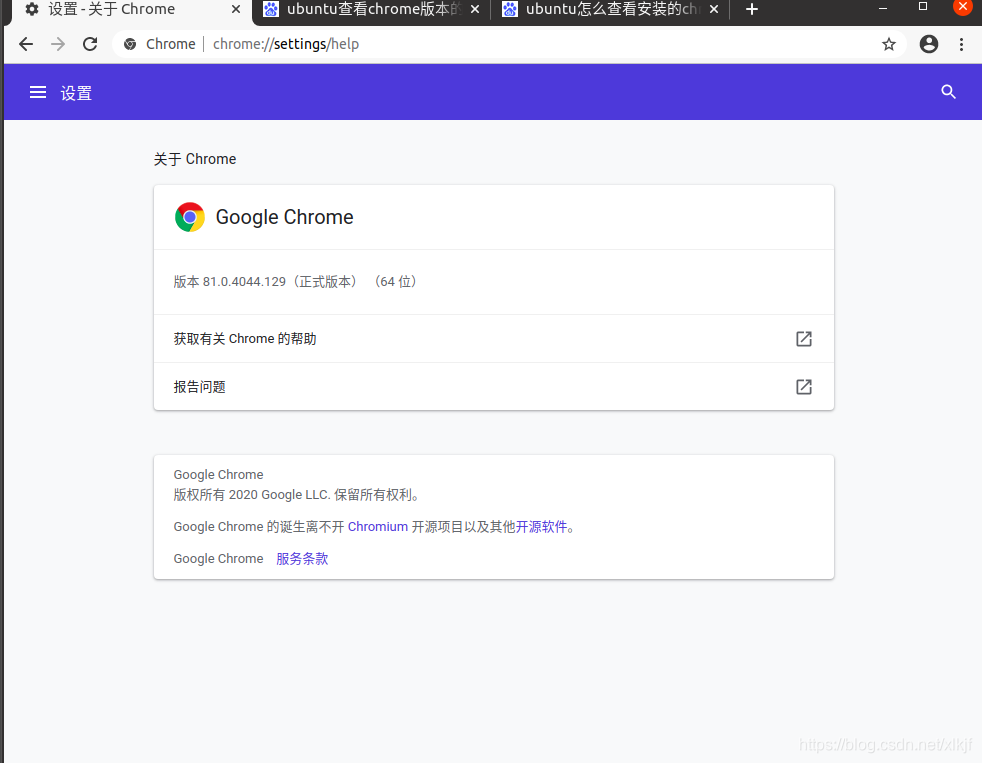Close the ubuntu怎么查看安装的ch tab

click(713, 9)
